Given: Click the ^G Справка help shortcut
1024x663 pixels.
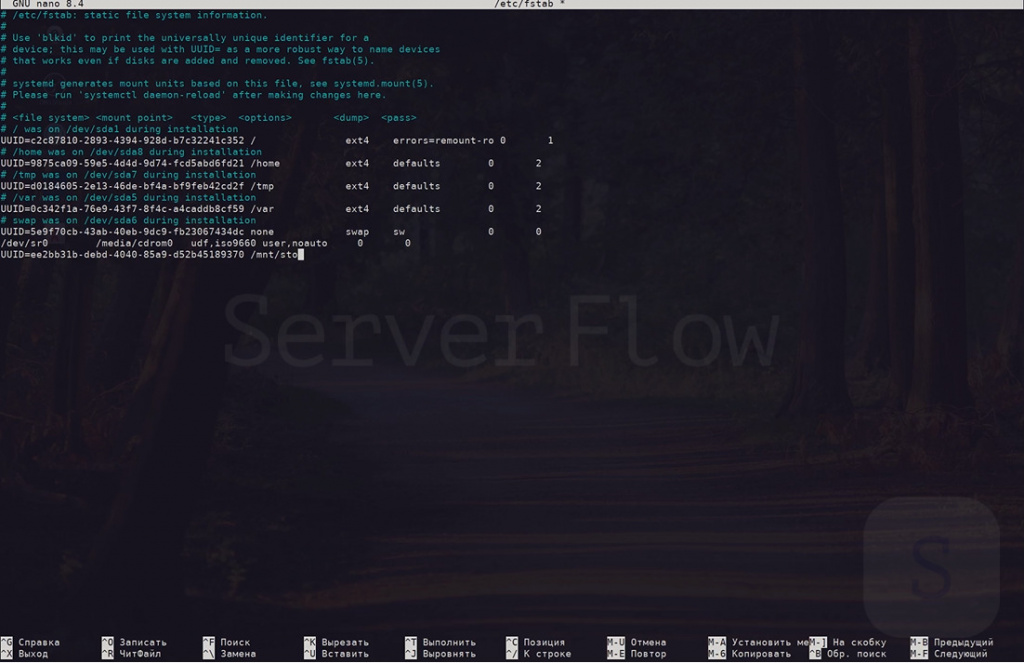Looking at the screenshot, I should pos(30,642).
